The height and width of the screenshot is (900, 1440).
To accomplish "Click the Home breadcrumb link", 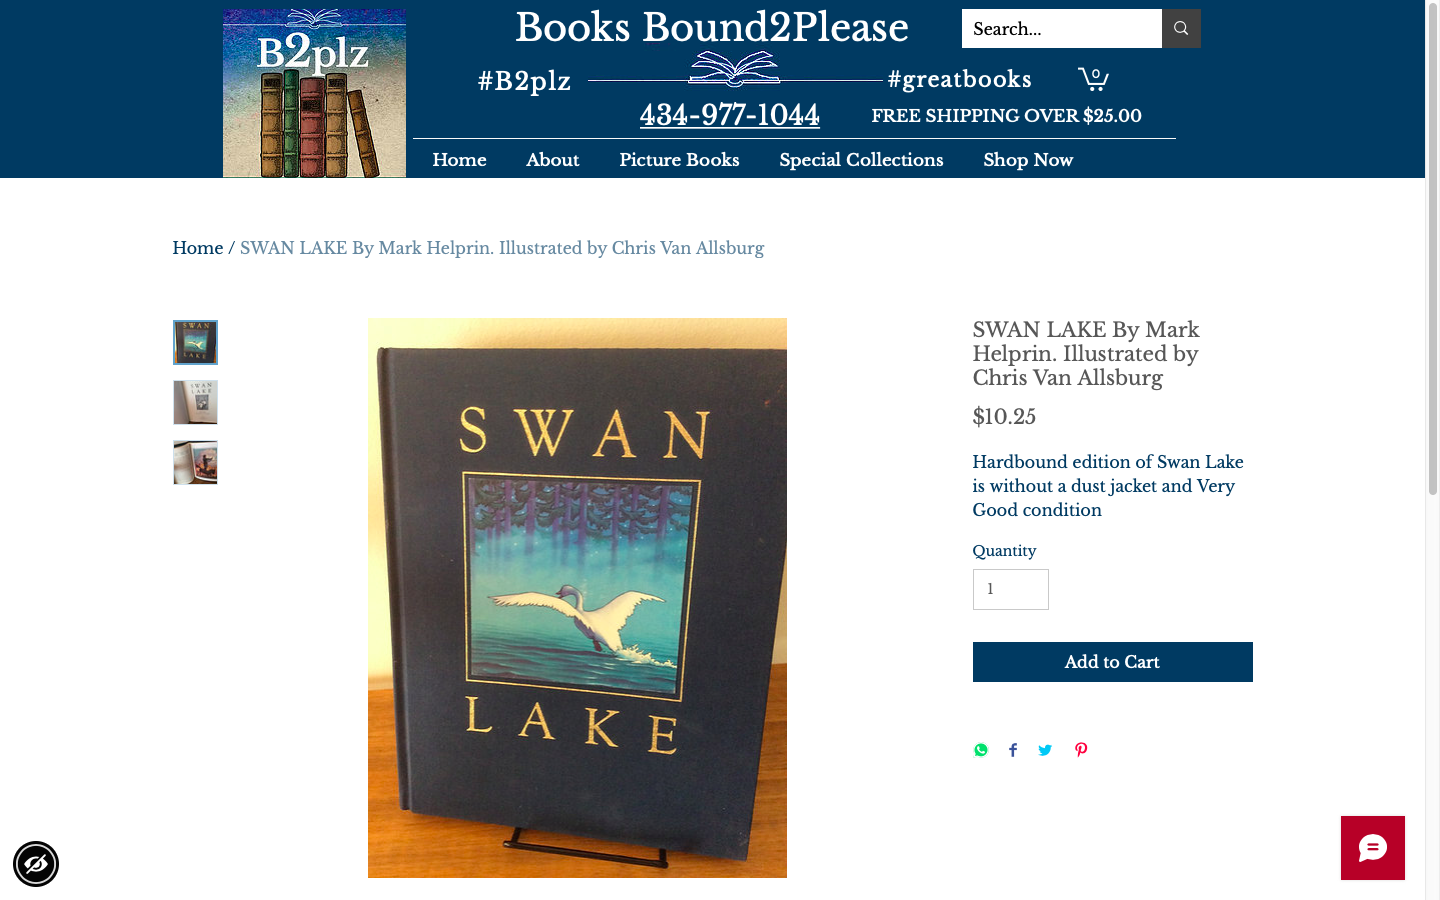I will coord(198,248).
